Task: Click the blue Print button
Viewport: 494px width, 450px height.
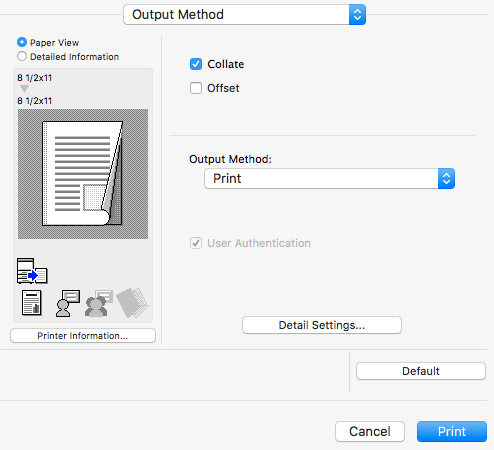Action: point(452,431)
